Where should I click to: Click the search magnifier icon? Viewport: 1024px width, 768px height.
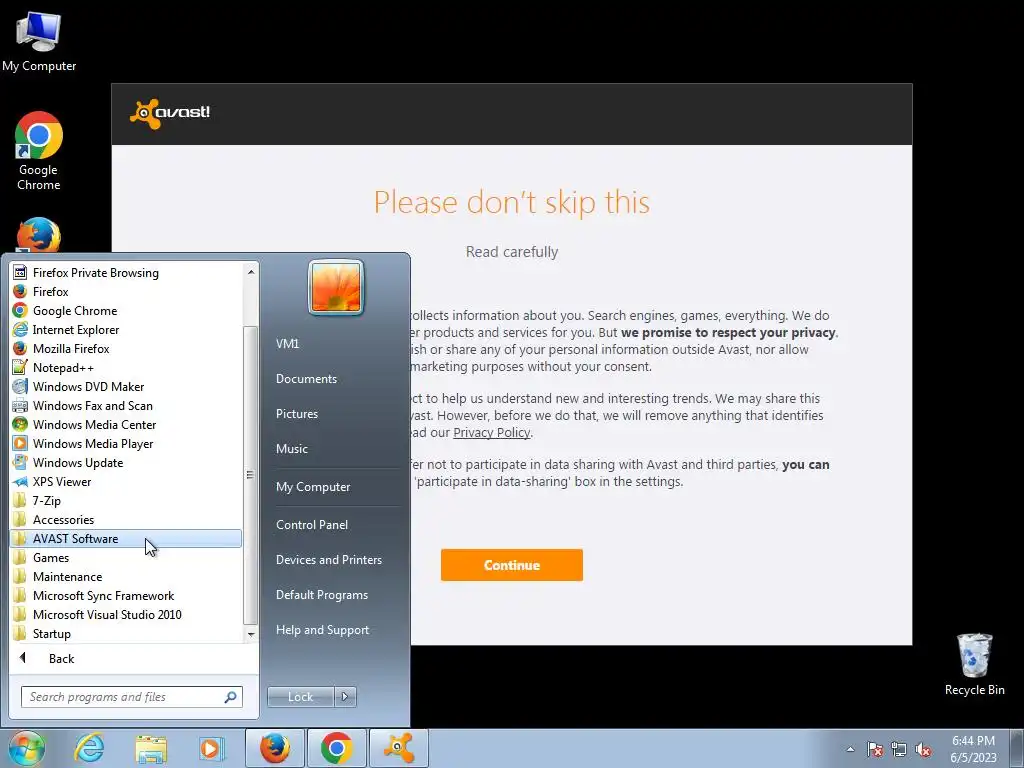coord(231,697)
